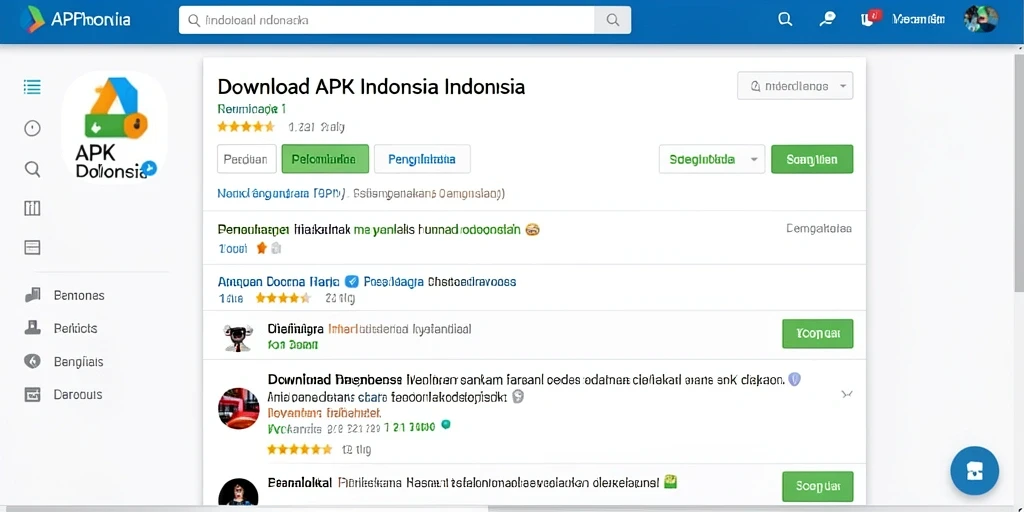Click the Poseidiagra link text
The width and height of the screenshot is (1024, 512).
(394, 281)
